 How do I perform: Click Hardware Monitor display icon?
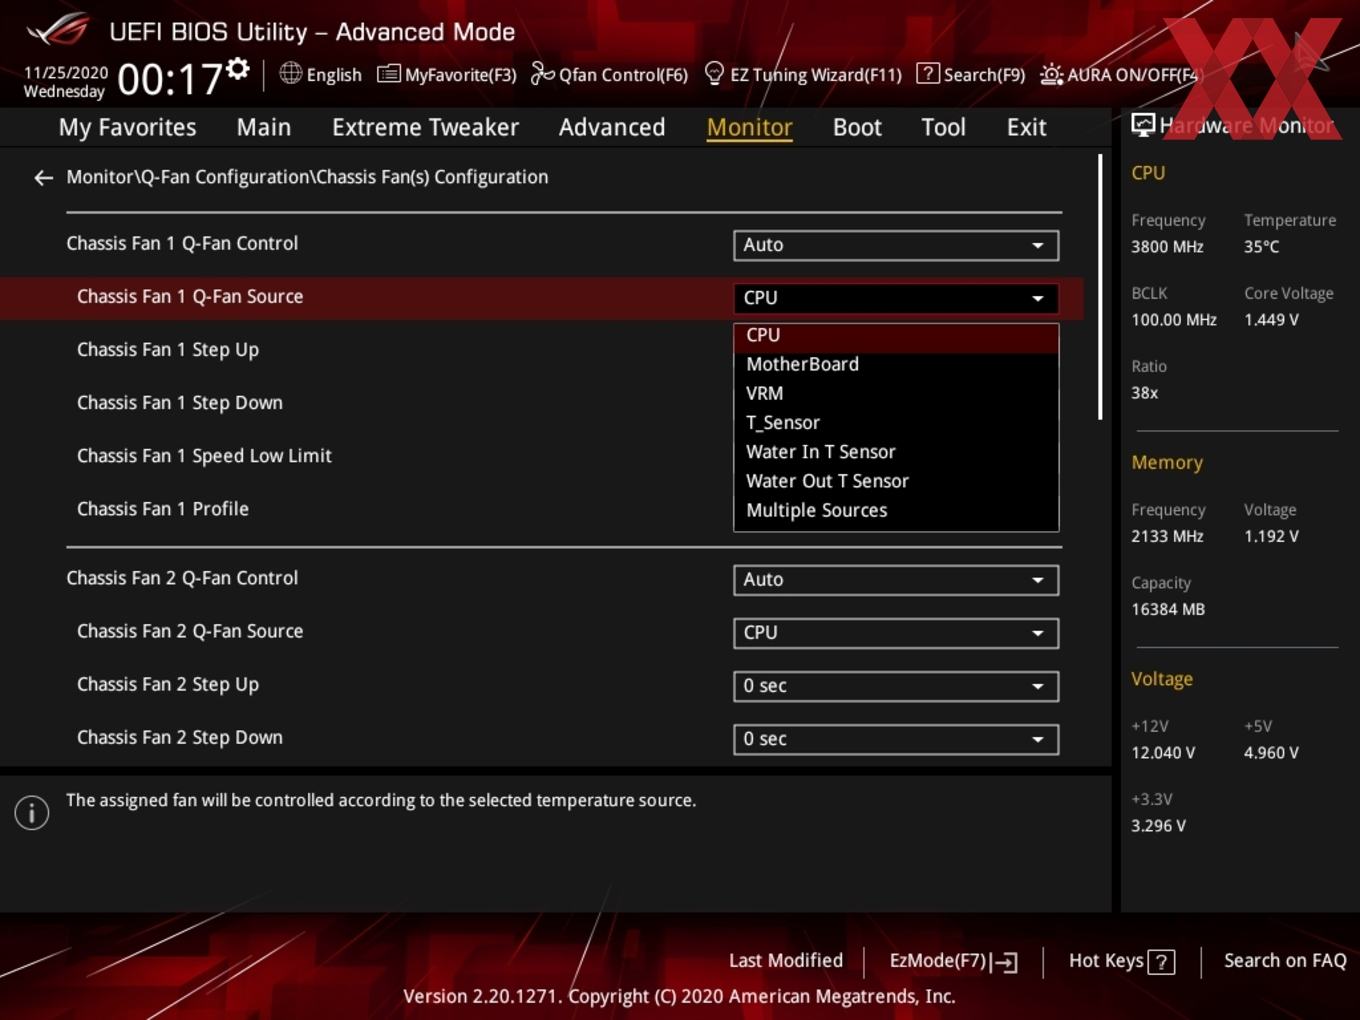(x=1143, y=125)
